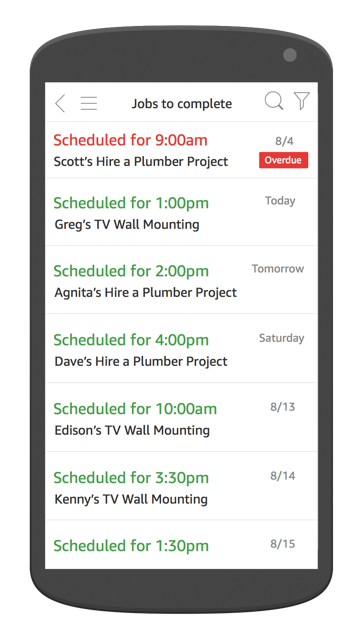Tap the Jobs to complete title
This screenshot has height=640, width=360.
pos(182,104)
